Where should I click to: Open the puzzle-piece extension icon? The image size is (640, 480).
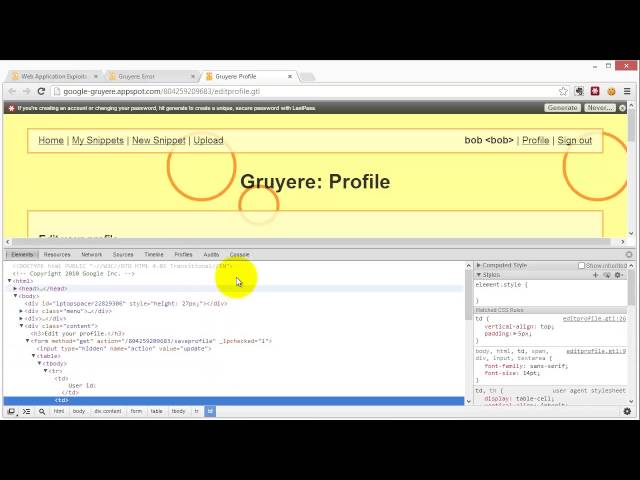[579, 91]
